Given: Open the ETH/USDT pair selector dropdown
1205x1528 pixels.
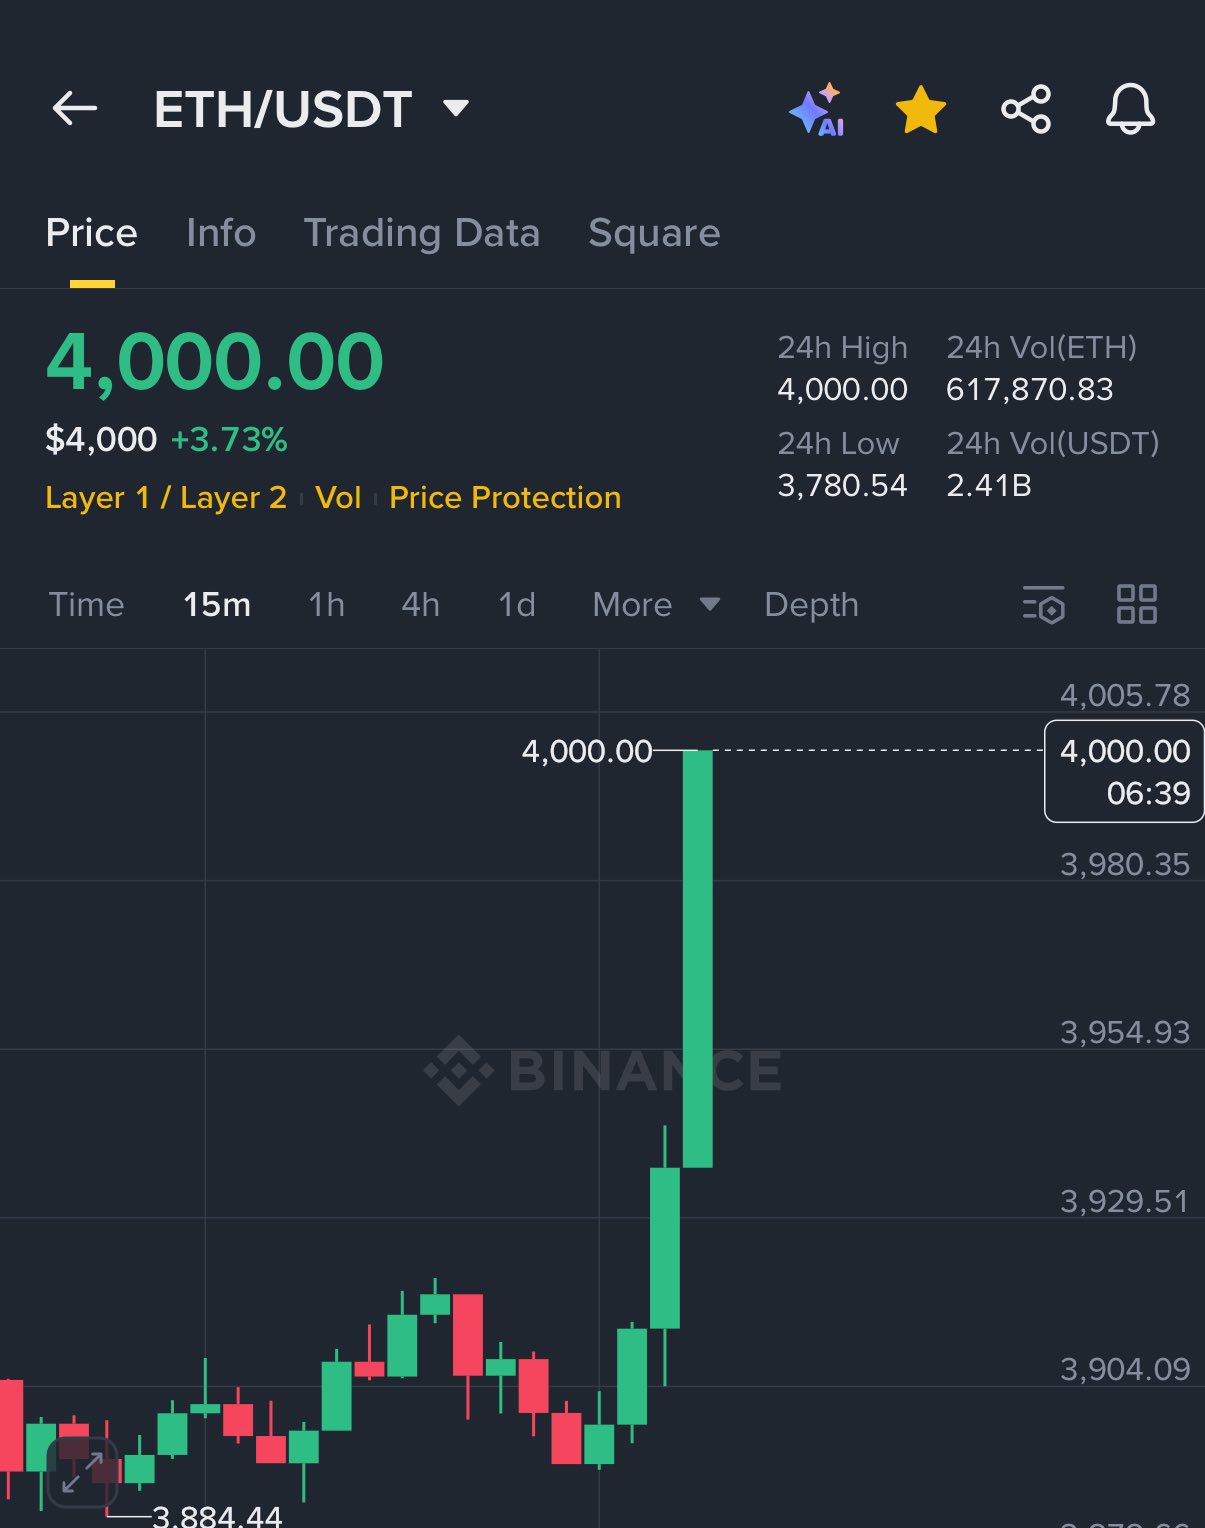Looking at the screenshot, I should 456,108.
